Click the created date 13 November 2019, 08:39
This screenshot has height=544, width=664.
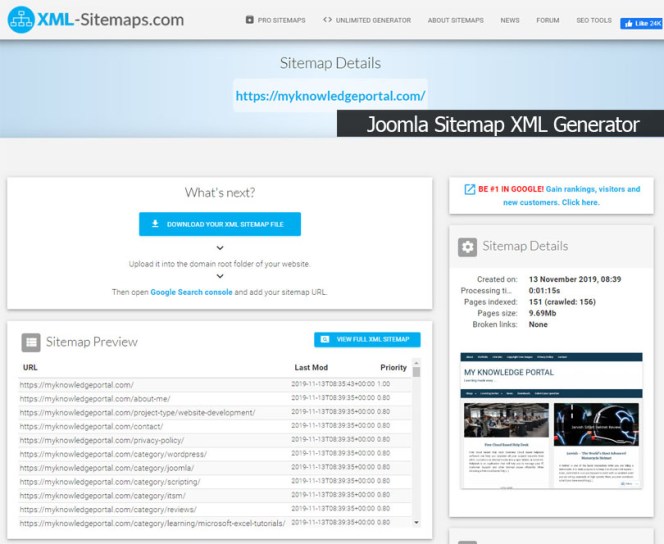[575, 279]
